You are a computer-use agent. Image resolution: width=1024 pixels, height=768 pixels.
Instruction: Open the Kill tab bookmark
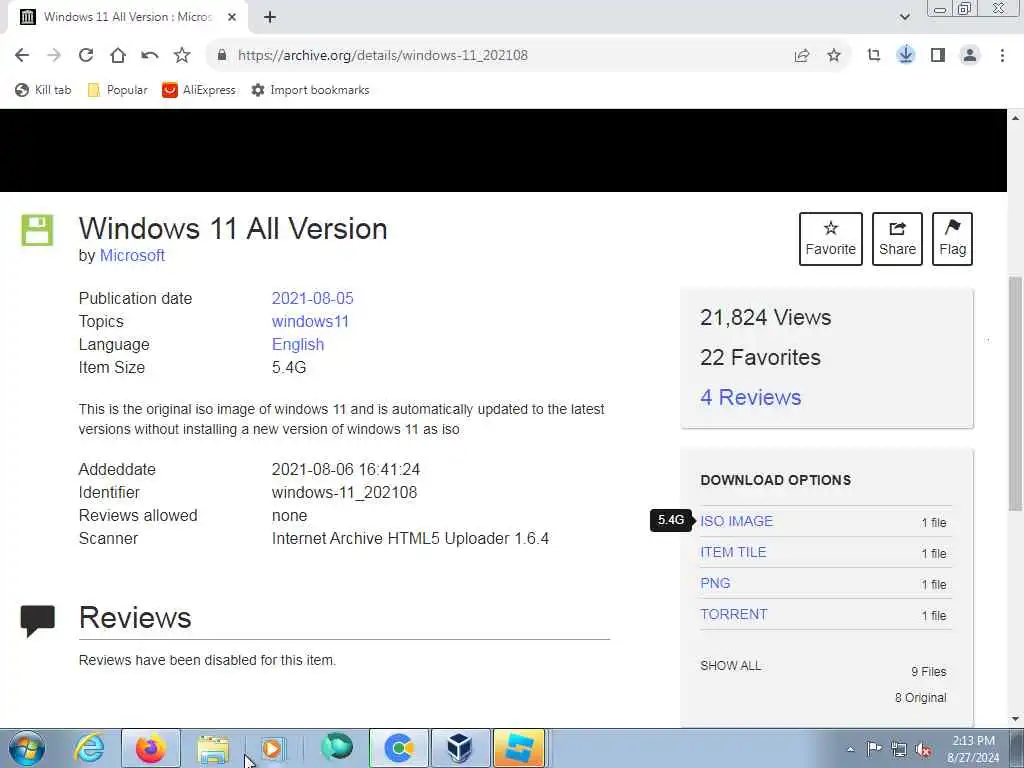coord(43,90)
